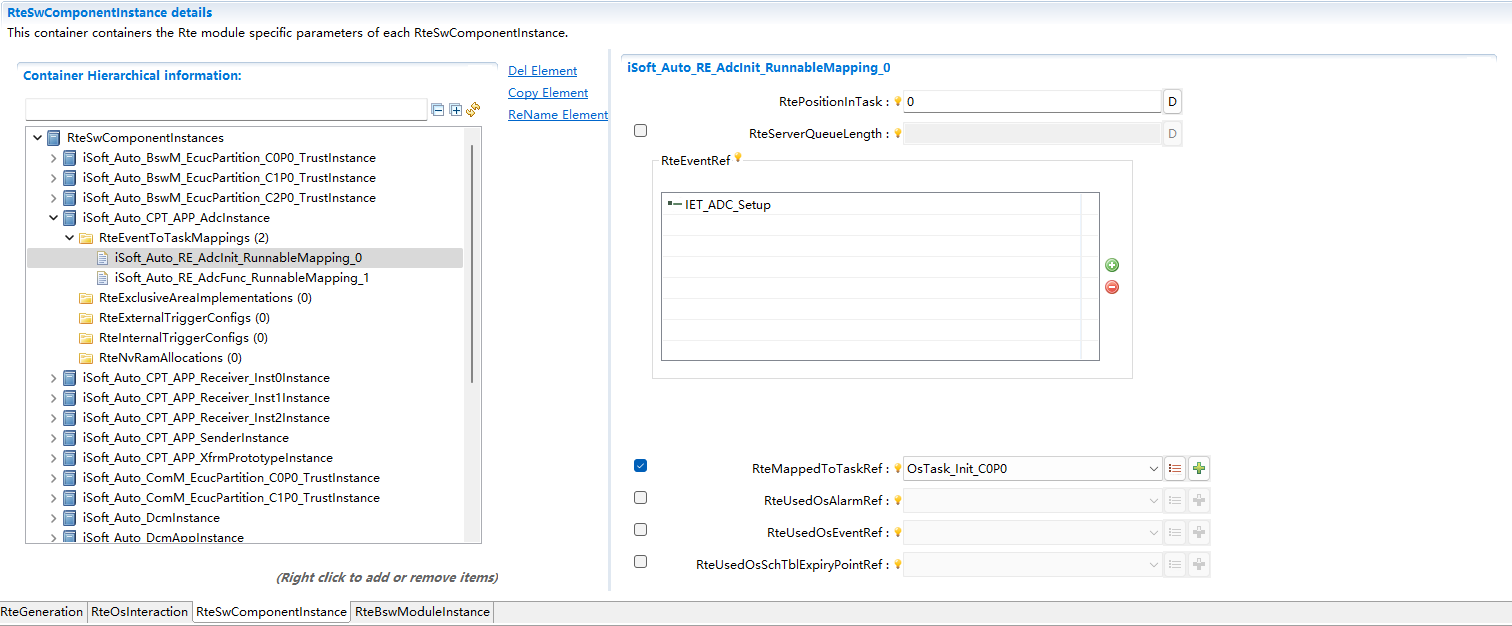Viewport: 1512px width, 626px height.
Task: Click the refresh tree icon
Action: pos(473,110)
